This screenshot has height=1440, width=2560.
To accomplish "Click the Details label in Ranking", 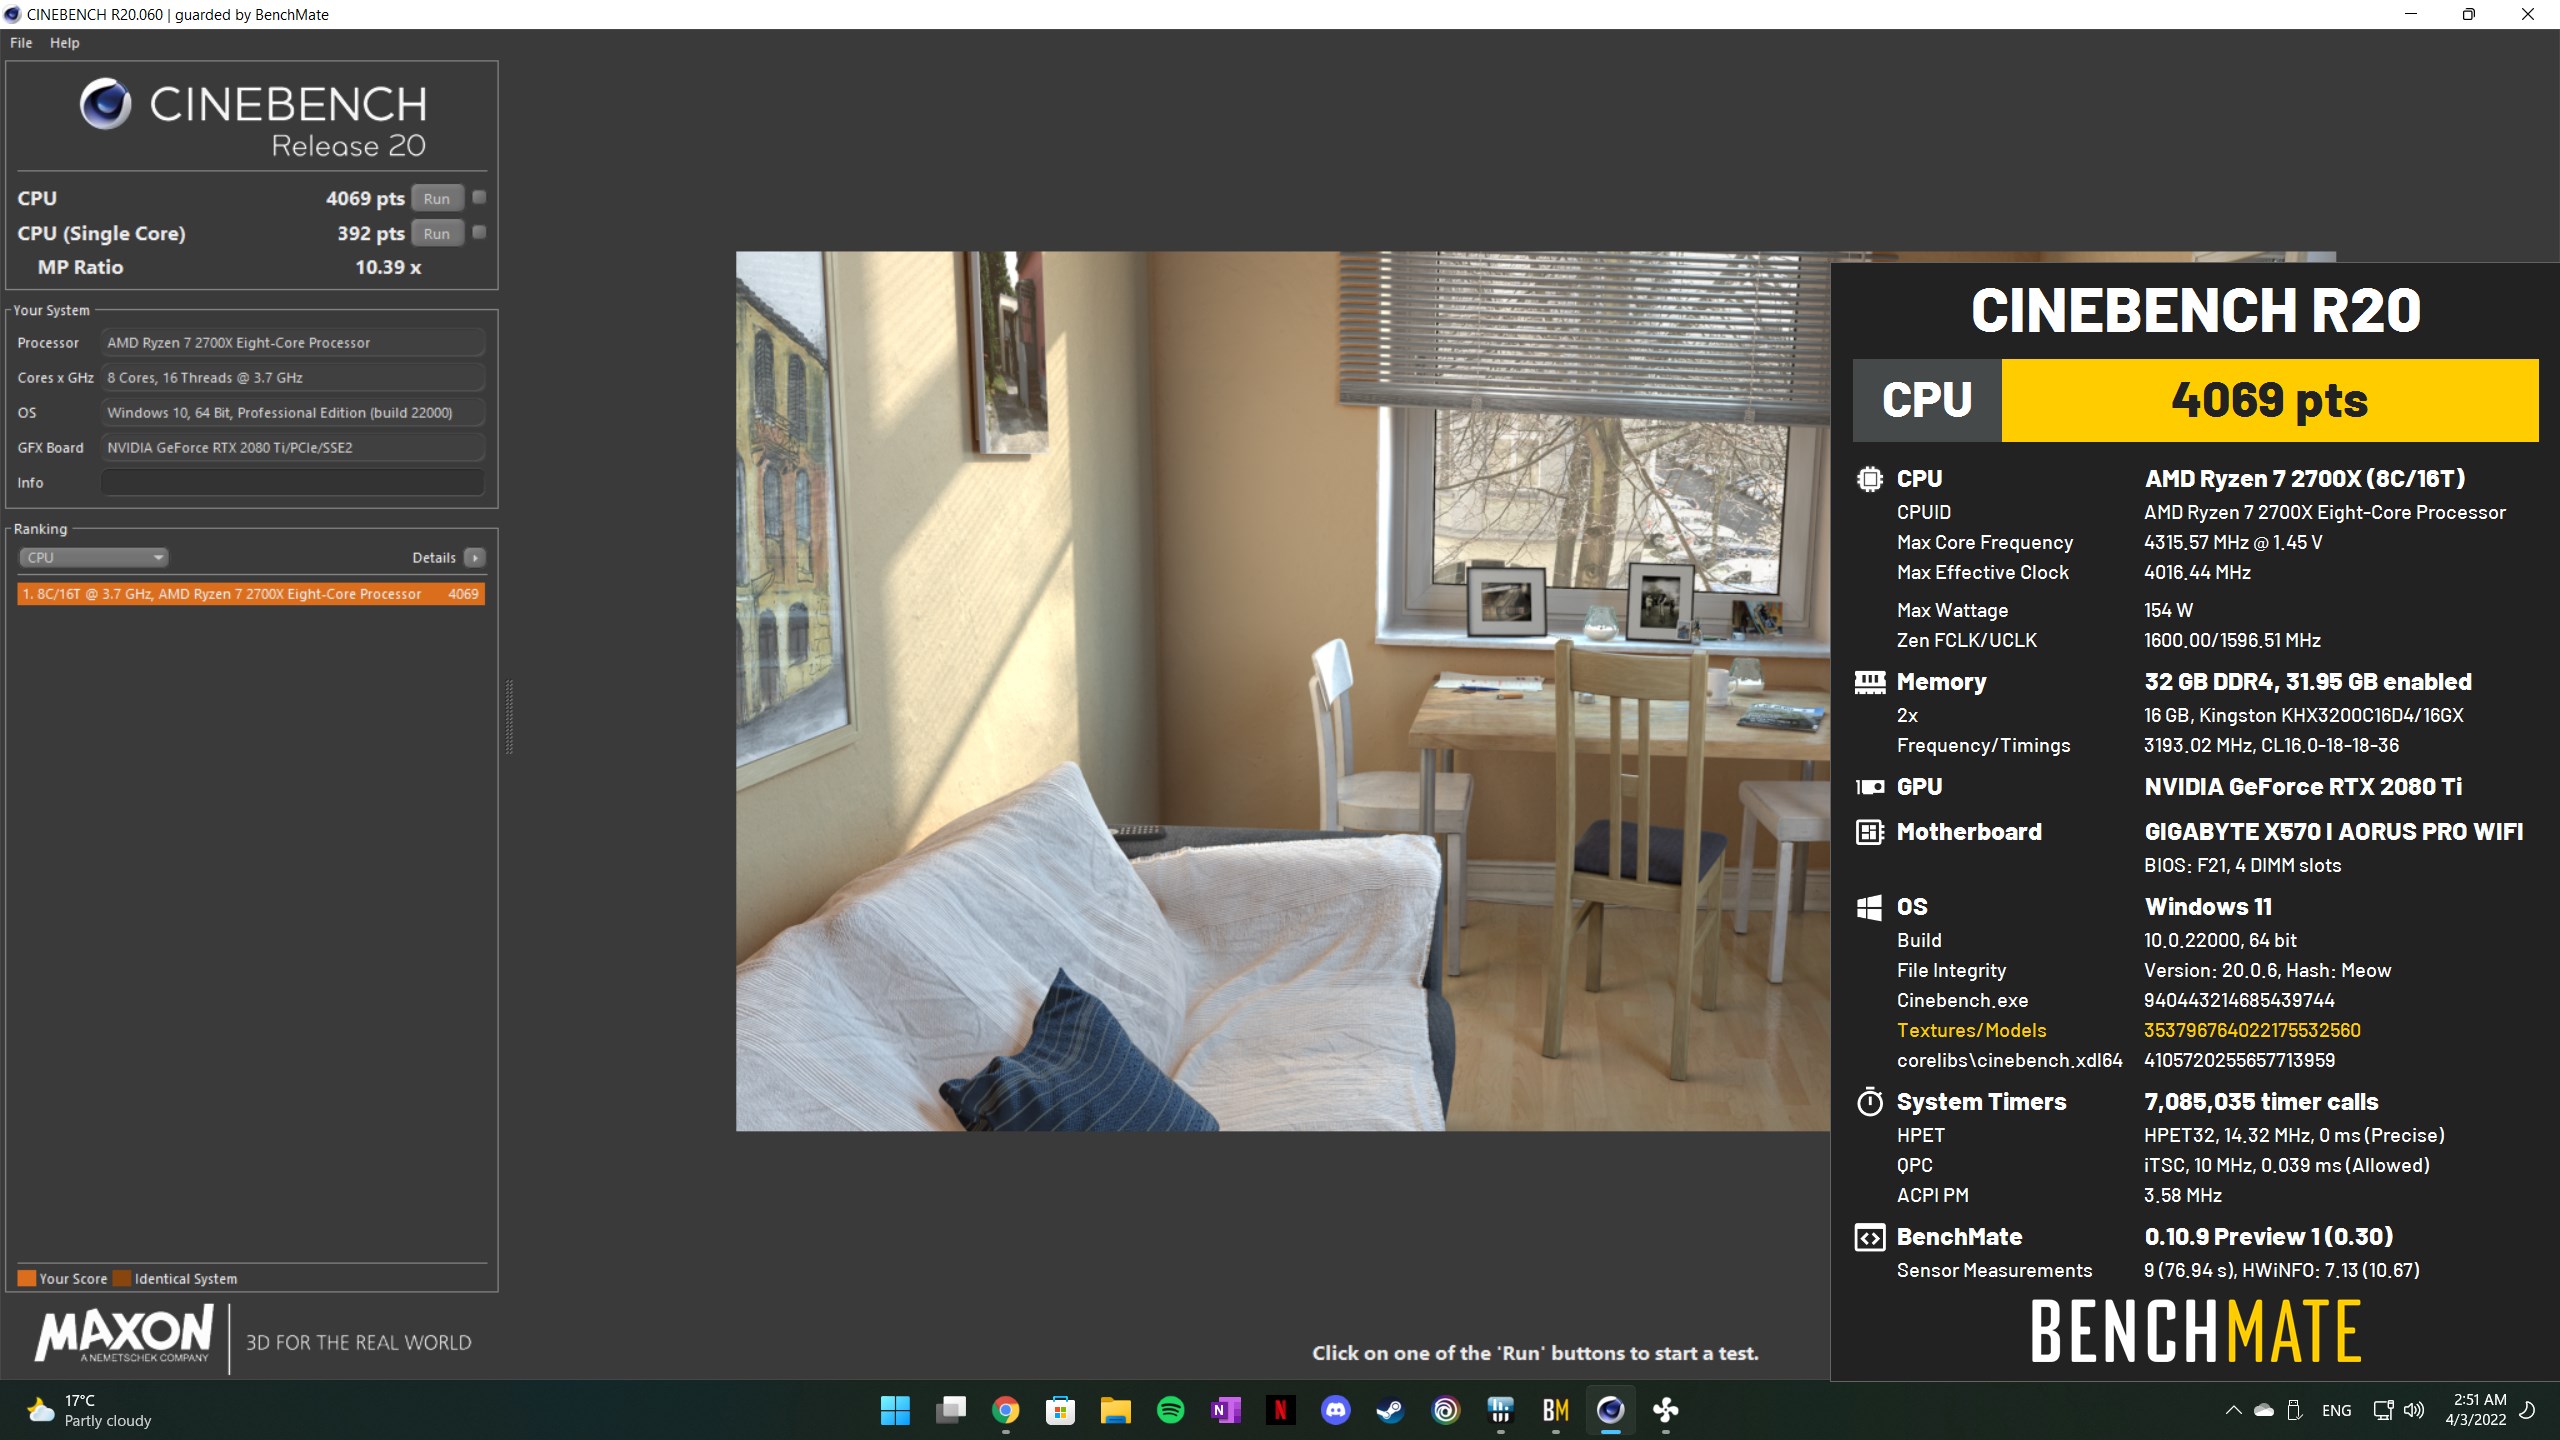I will [434, 557].
